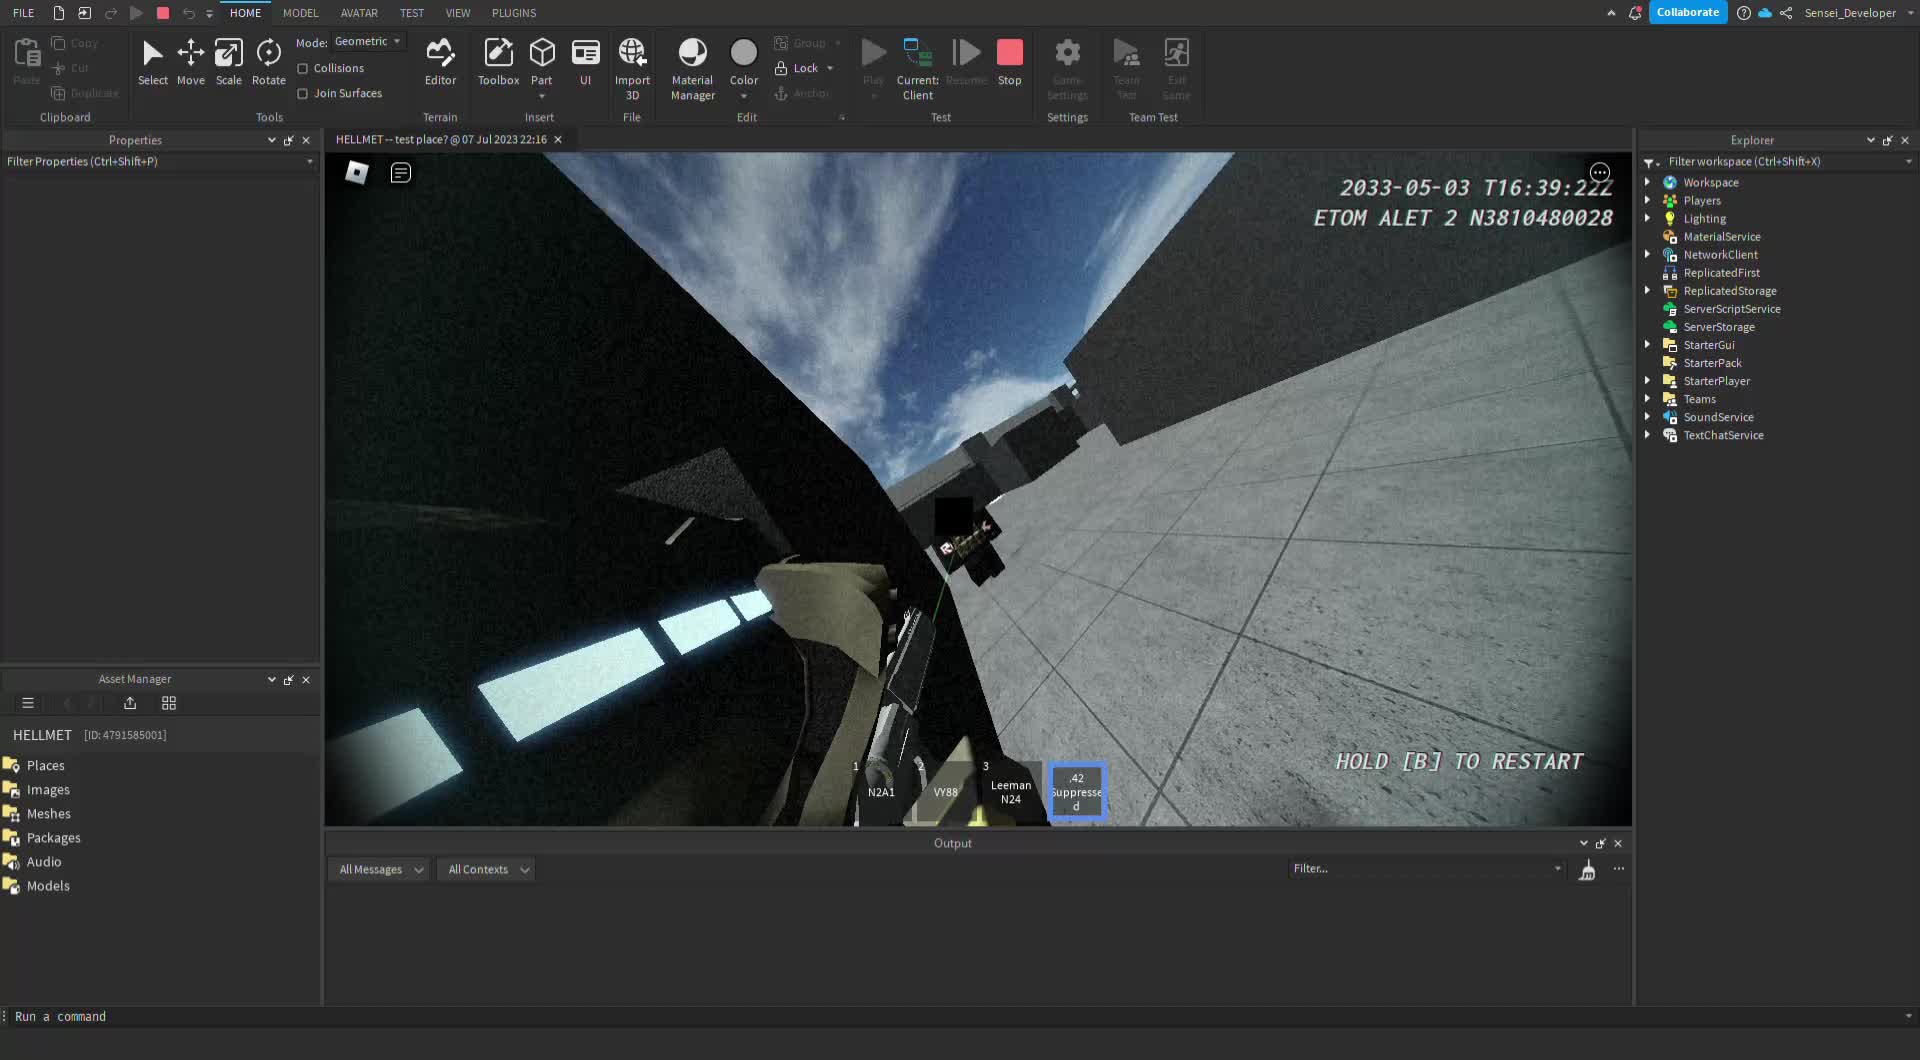Expand the Workspace tree node
The width and height of the screenshot is (1920, 1060).
tap(1647, 182)
